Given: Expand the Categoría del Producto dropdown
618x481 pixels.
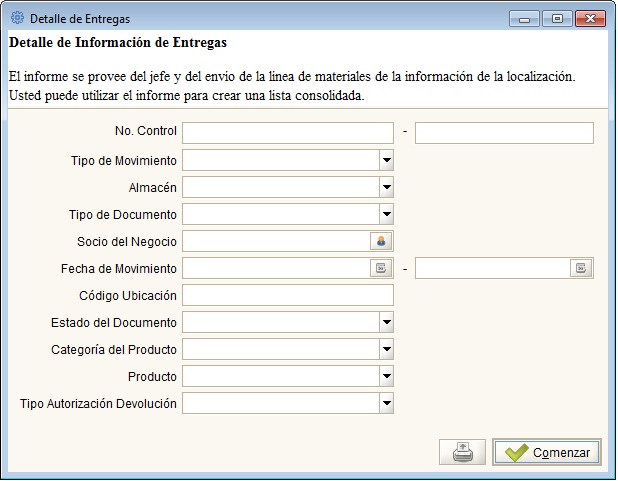Looking at the screenshot, I should [x=386, y=349].
